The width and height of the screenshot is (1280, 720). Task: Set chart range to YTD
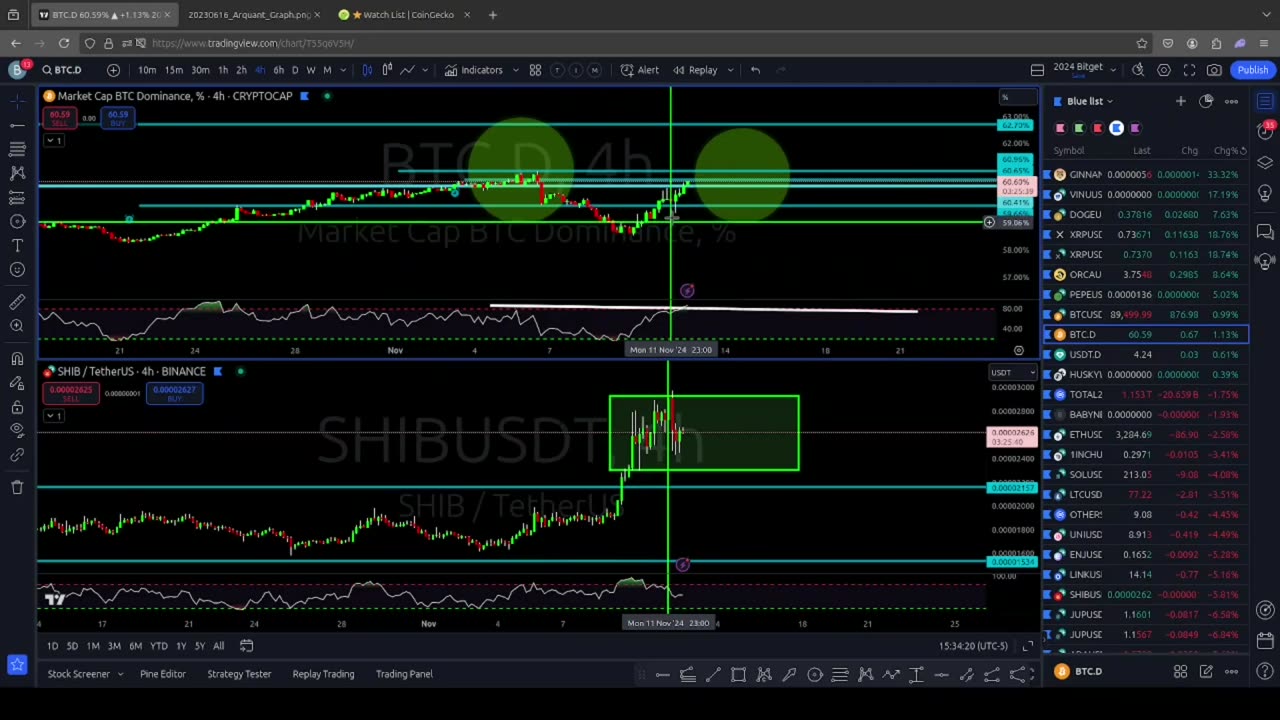coord(158,646)
